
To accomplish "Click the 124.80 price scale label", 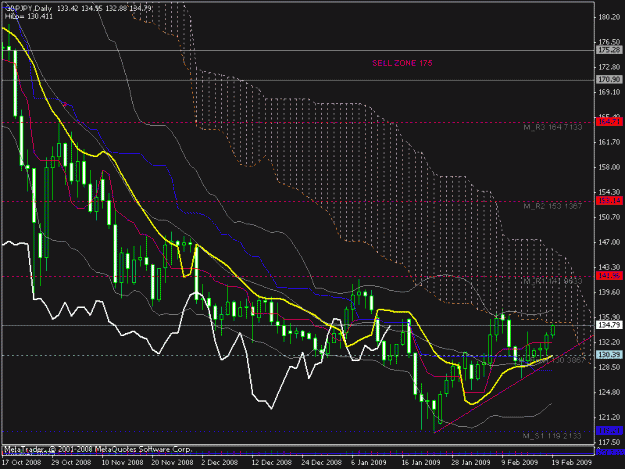I will click(x=610, y=392).
